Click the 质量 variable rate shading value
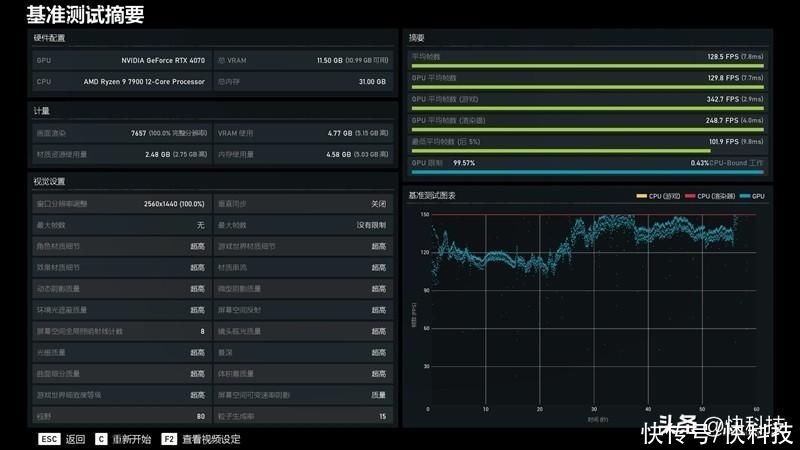Screen dimensions: 800x450 coord(379,395)
